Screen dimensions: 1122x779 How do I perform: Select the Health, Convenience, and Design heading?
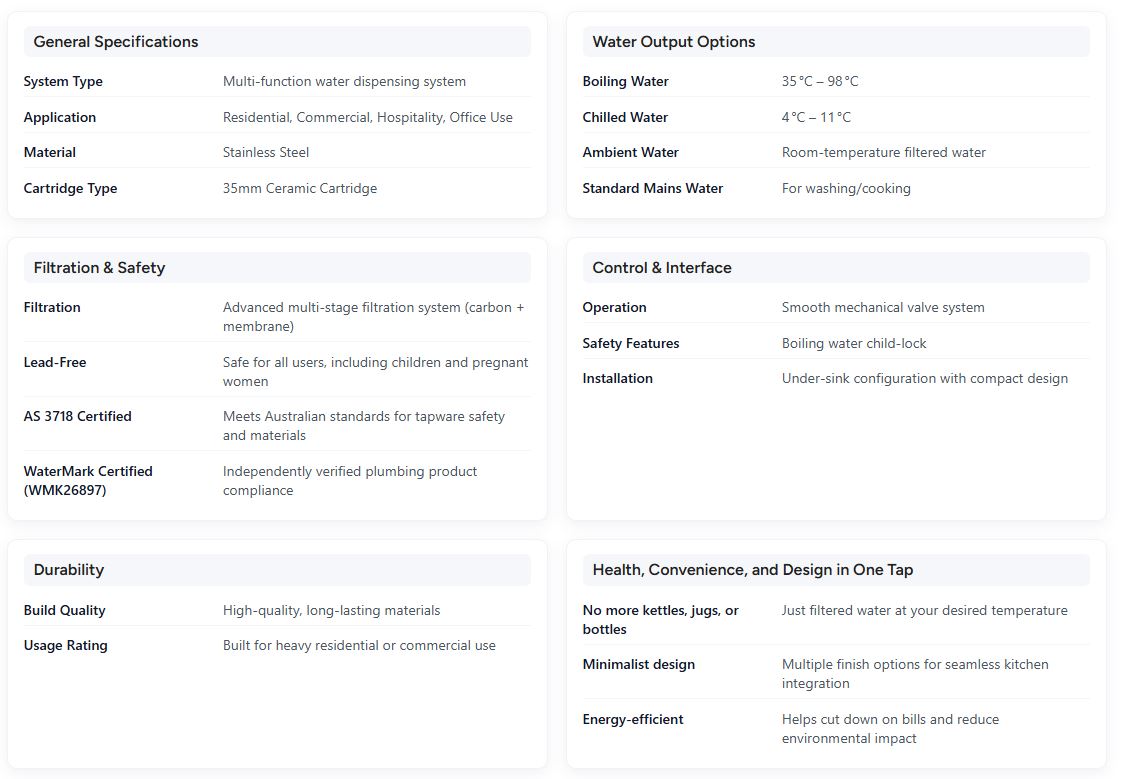pyautogui.click(x=753, y=570)
